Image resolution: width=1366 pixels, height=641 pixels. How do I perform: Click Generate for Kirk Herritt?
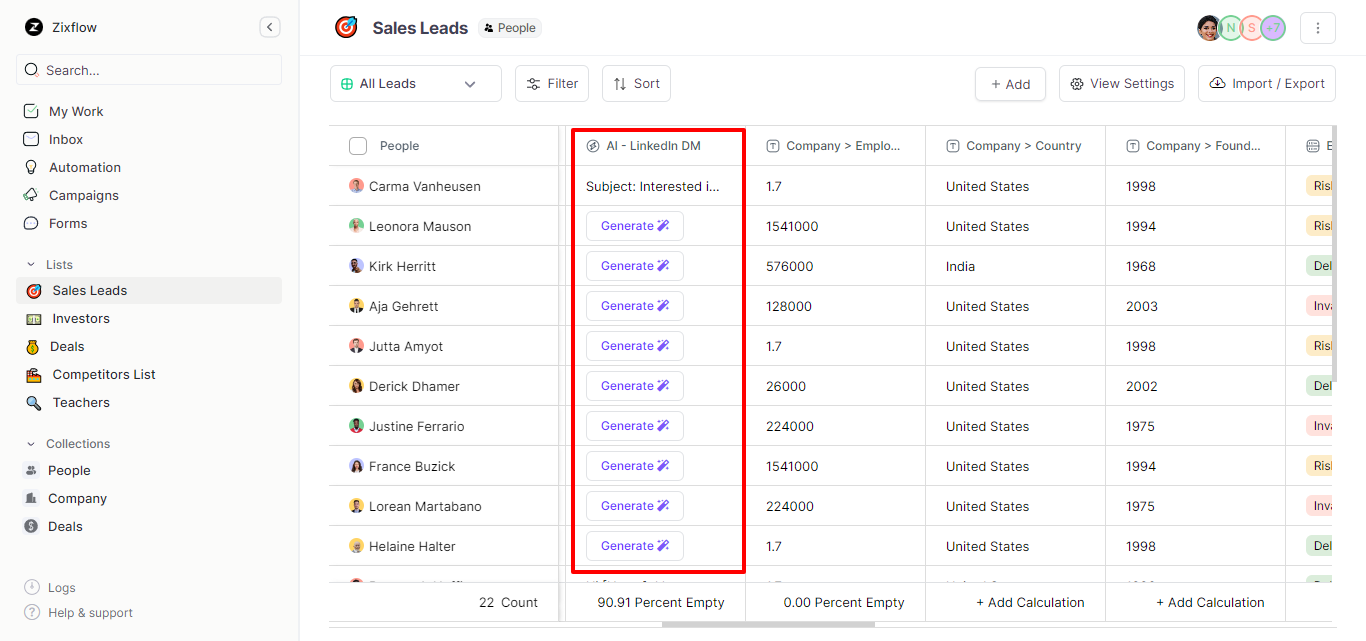point(634,265)
